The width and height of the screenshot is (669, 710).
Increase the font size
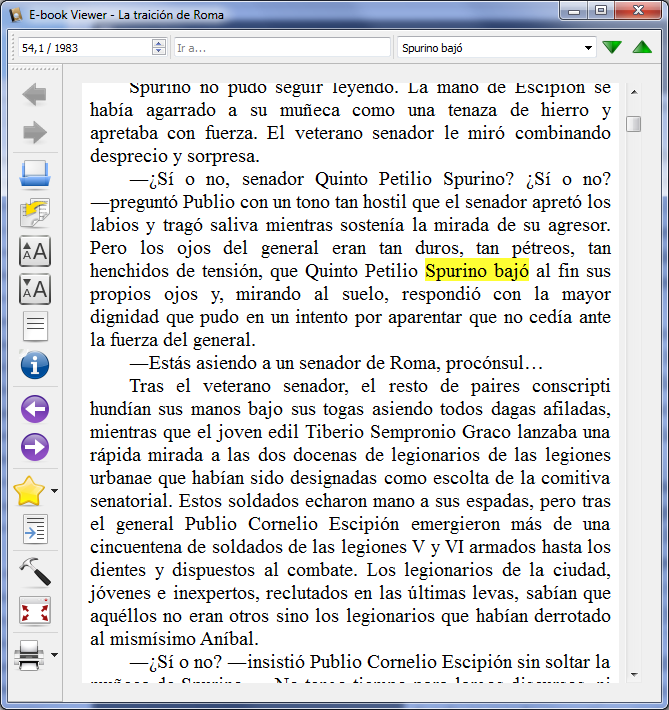click(x=34, y=251)
